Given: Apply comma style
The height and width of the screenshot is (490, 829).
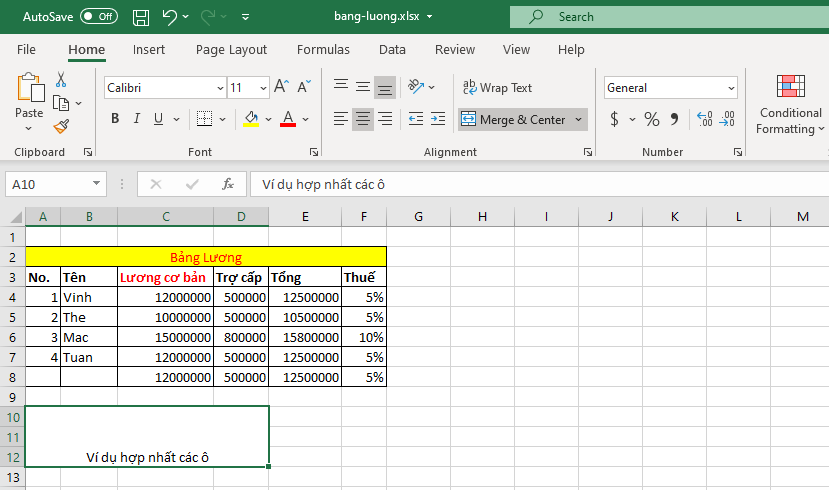Looking at the screenshot, I should point(675,119).
